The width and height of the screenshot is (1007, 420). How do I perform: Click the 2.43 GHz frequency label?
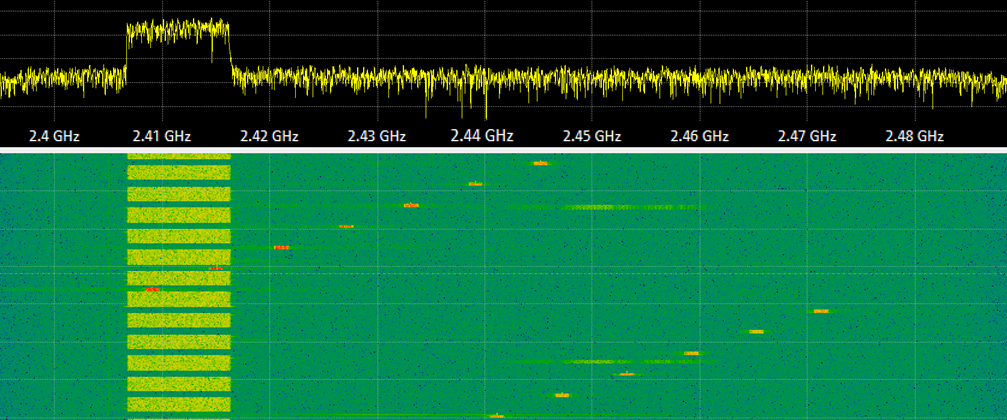point(377,136)
